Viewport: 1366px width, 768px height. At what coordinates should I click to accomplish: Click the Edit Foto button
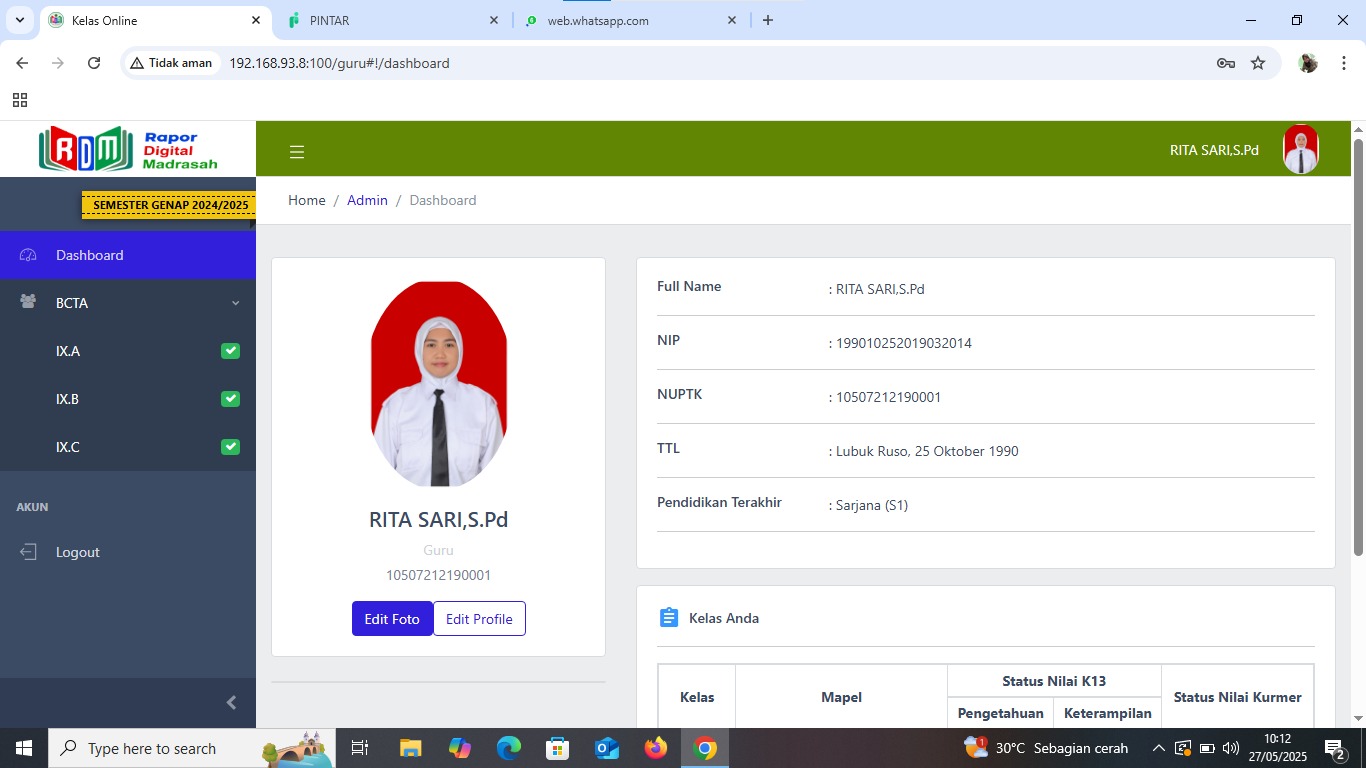(392, 618)
